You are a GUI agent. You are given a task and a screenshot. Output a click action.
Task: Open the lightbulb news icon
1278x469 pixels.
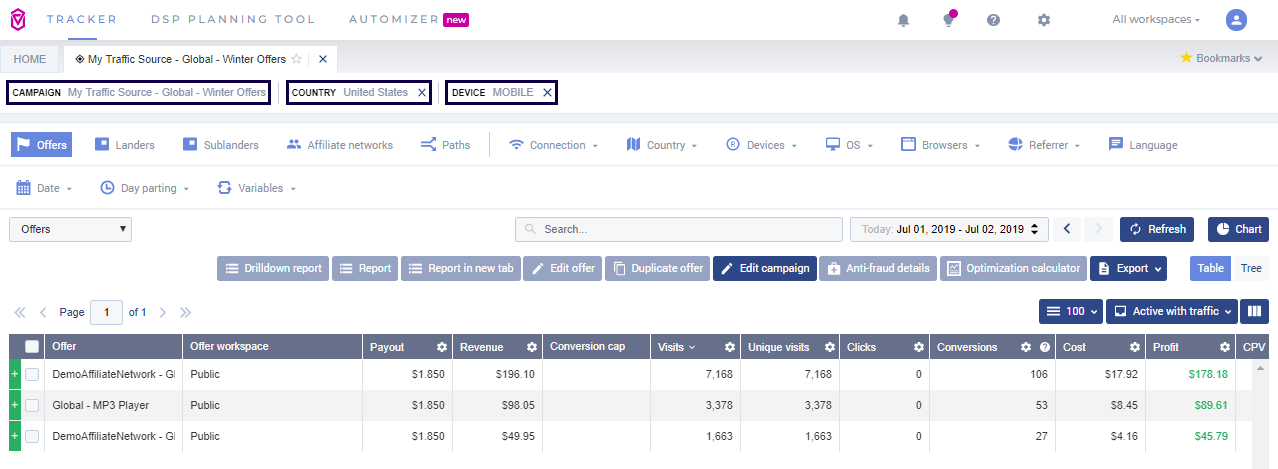948,20
